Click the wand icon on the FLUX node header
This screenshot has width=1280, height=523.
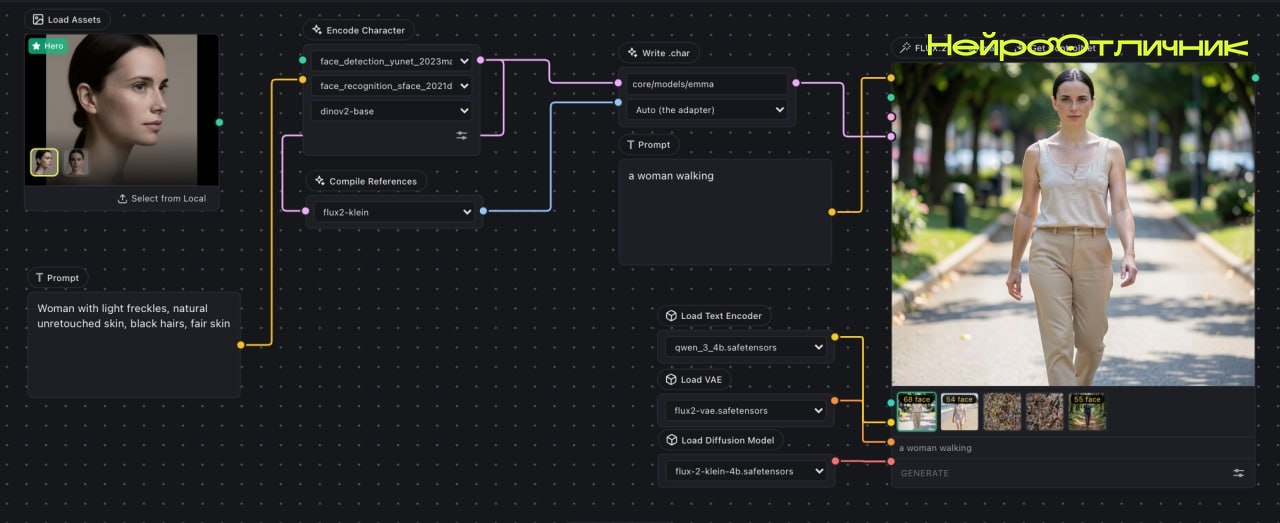tap(906, 47)
